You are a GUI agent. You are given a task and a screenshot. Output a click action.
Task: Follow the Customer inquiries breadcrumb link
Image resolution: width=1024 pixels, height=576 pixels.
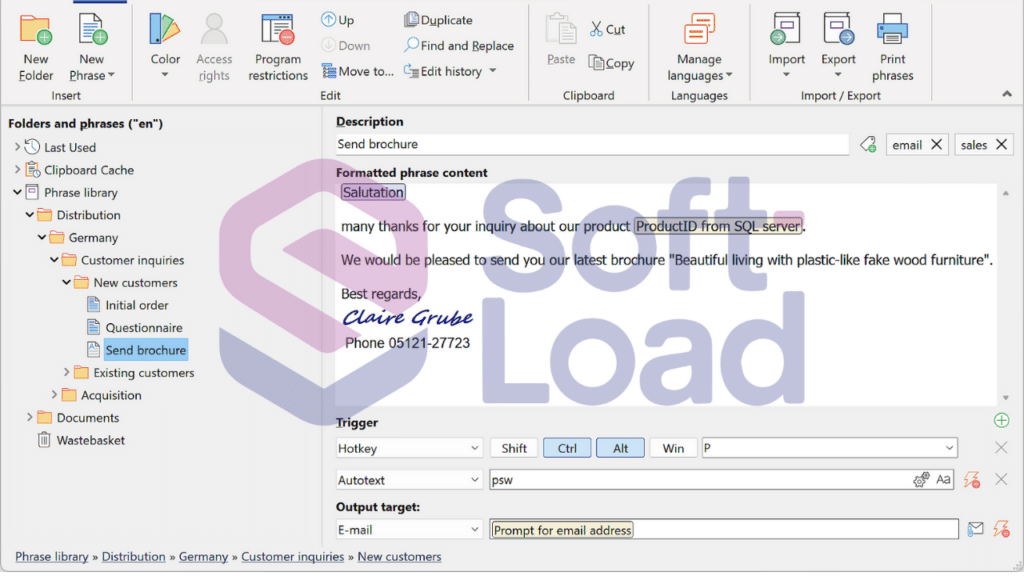pyautogui.click(x=293, y=556)
